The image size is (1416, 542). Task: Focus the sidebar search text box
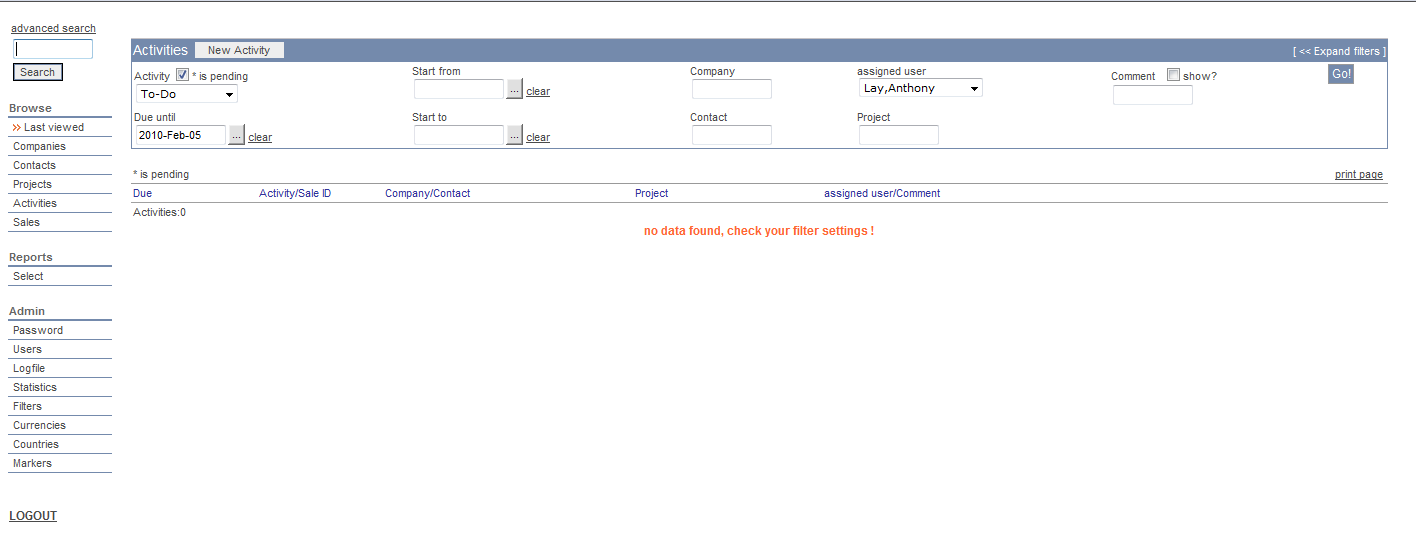[x=53, y=49]
